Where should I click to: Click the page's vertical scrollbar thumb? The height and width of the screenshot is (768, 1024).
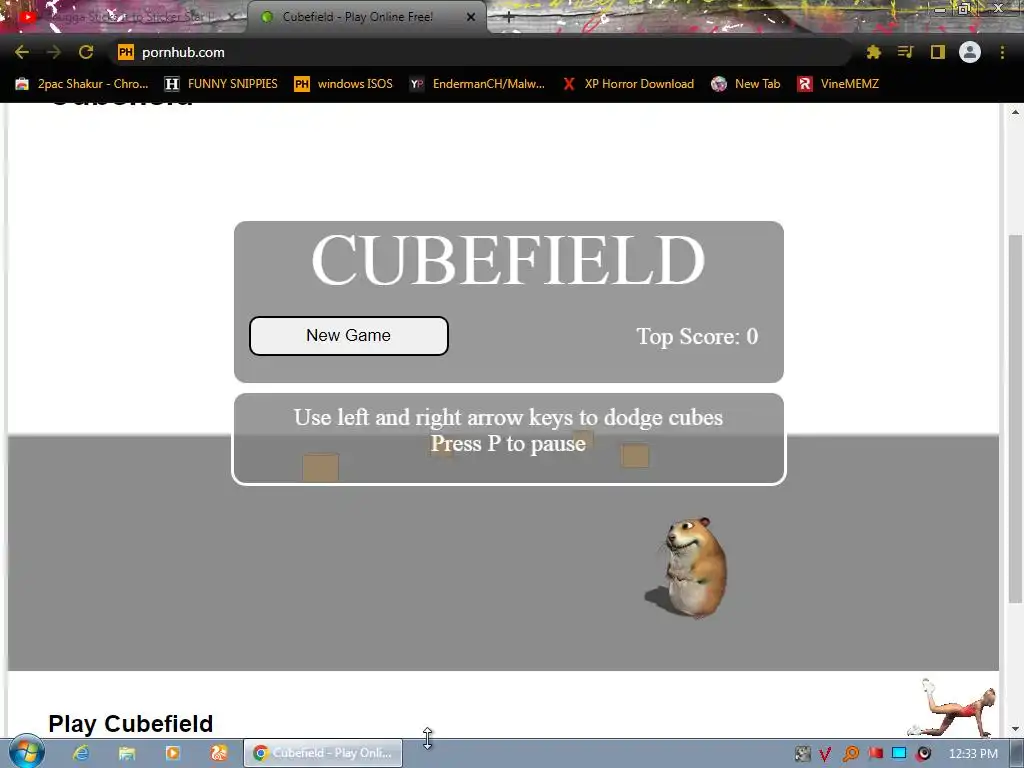[1015, 418]
